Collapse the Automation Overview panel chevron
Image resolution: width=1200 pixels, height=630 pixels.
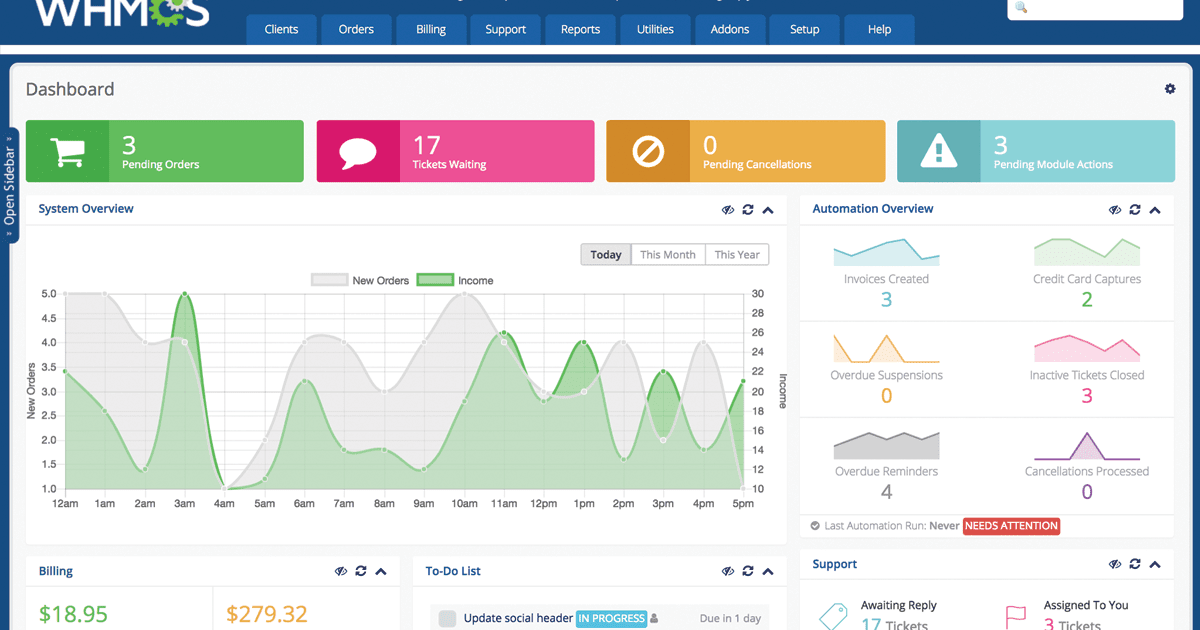point(1155,210)
